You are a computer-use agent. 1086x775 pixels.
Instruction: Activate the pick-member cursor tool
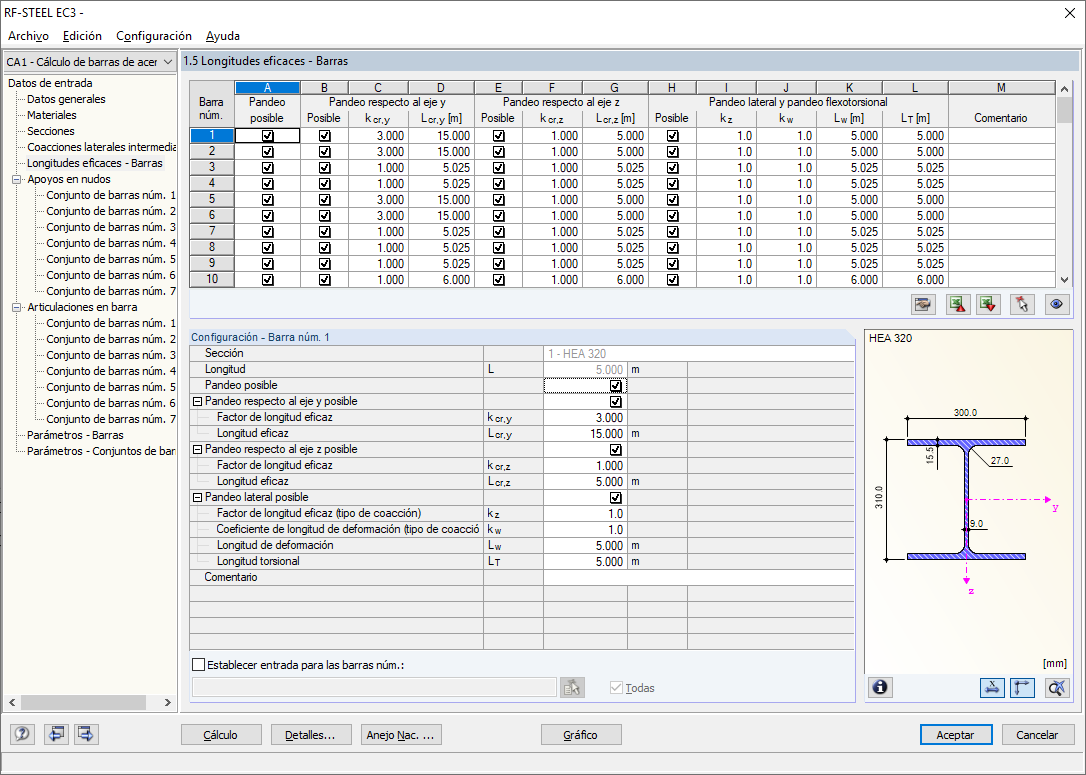(1021, 304)
